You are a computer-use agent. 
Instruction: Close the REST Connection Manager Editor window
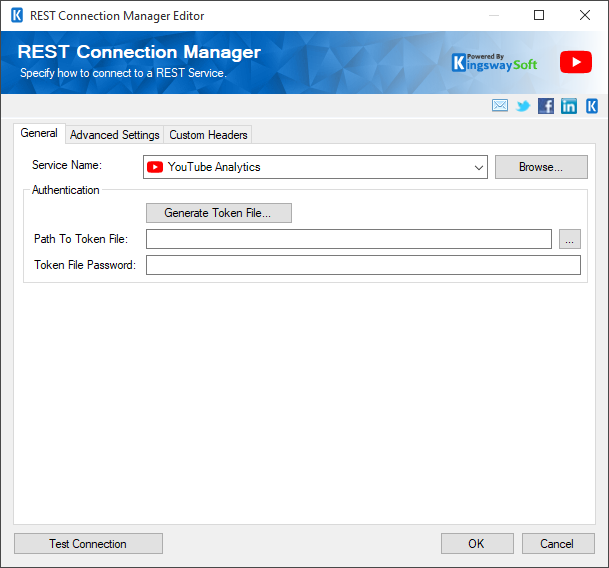585,16
